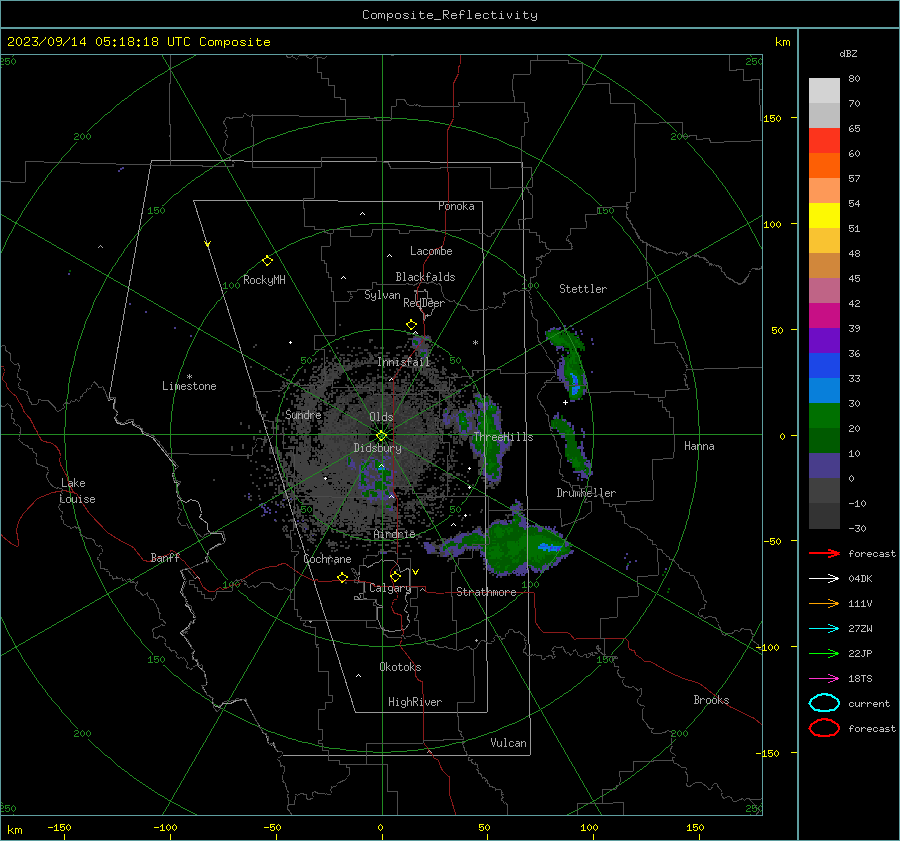Click the cyan 27ZW arrow icon
Viewport: 900px width, 841px height.
click(824, 629)
